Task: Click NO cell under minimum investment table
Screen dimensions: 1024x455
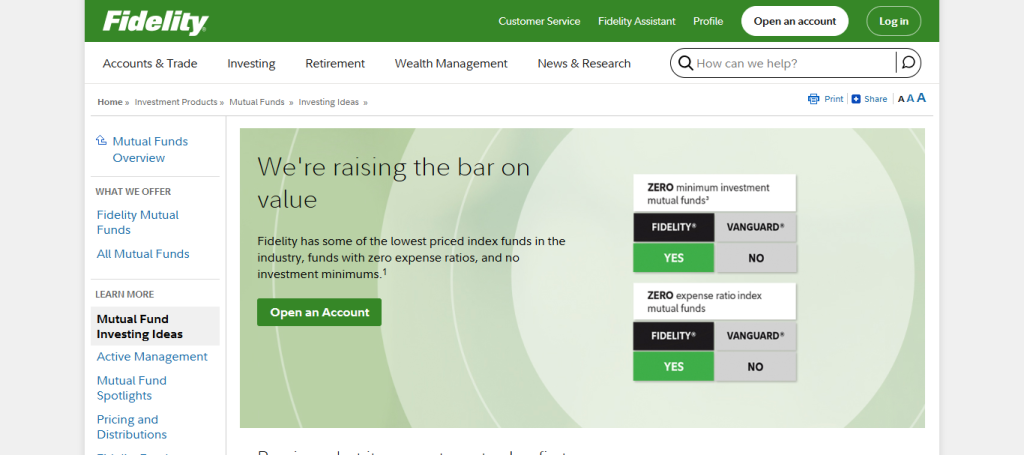Action: tap(756, 258)
